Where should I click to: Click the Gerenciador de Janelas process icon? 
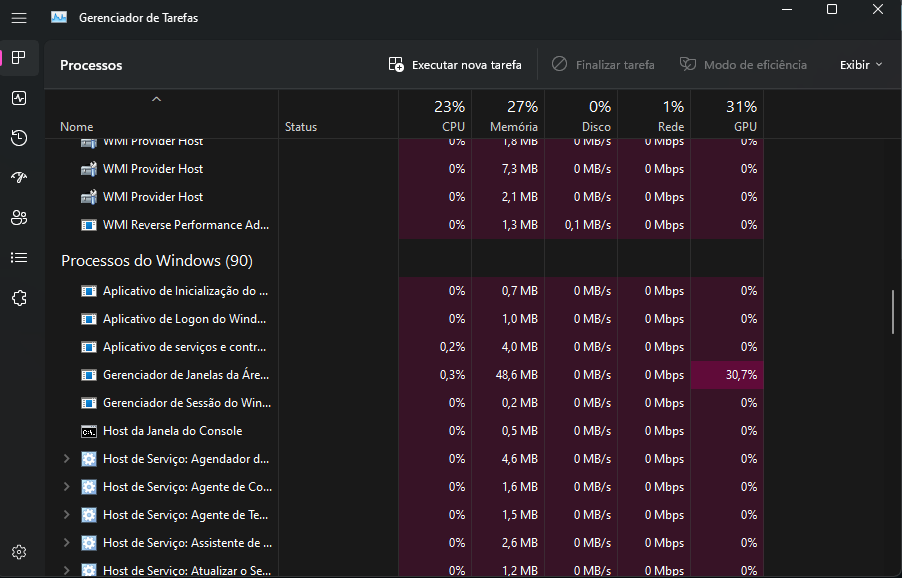(x=89, y=375)
